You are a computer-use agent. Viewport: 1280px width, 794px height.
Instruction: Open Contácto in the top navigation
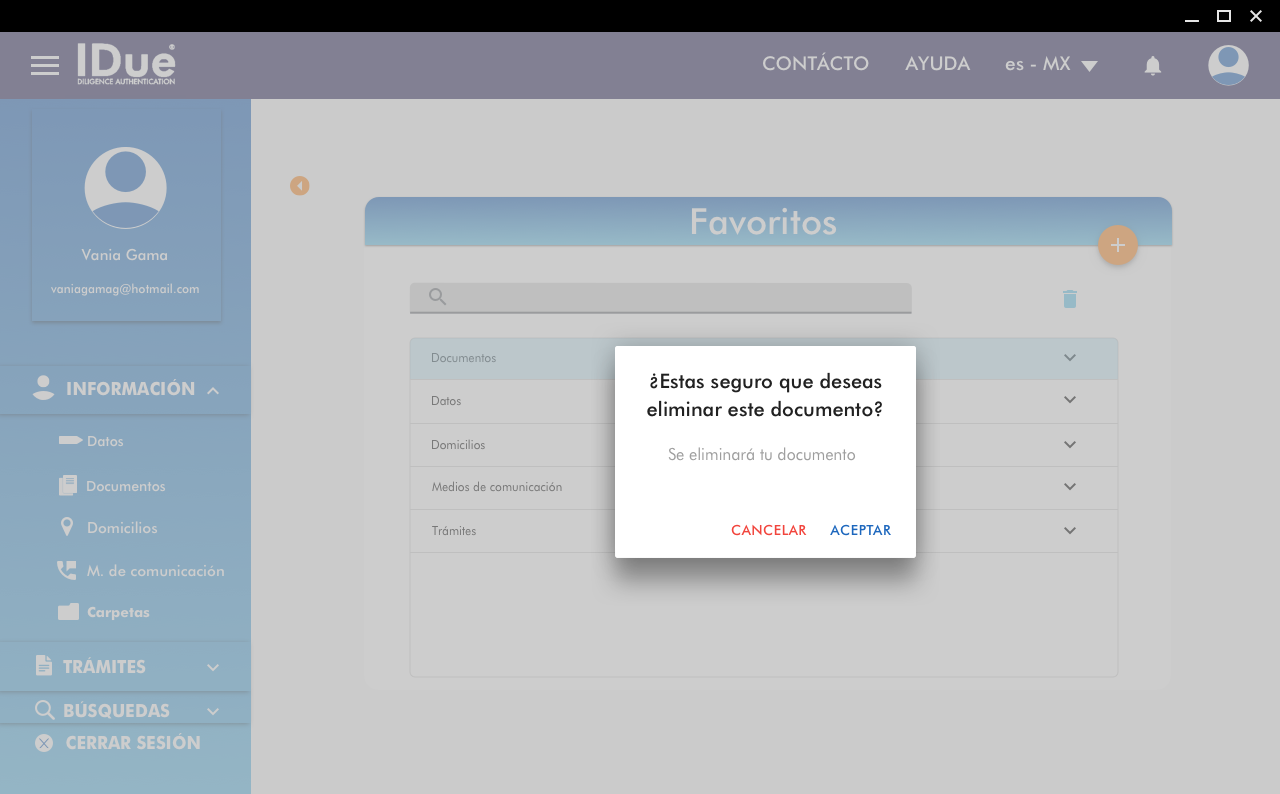(815, 64)
